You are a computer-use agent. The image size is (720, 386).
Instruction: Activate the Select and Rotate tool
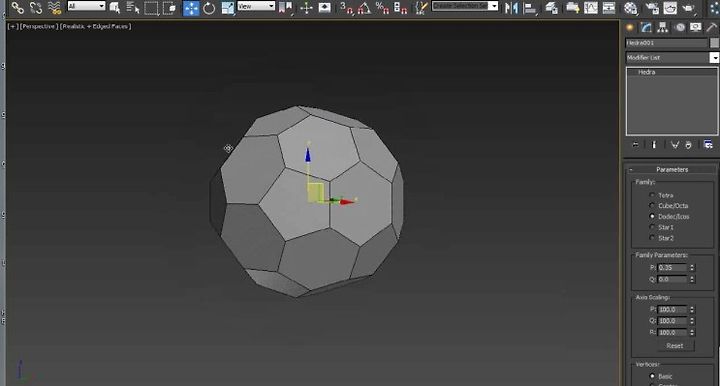pyautogui.click(x=209, y=8)
